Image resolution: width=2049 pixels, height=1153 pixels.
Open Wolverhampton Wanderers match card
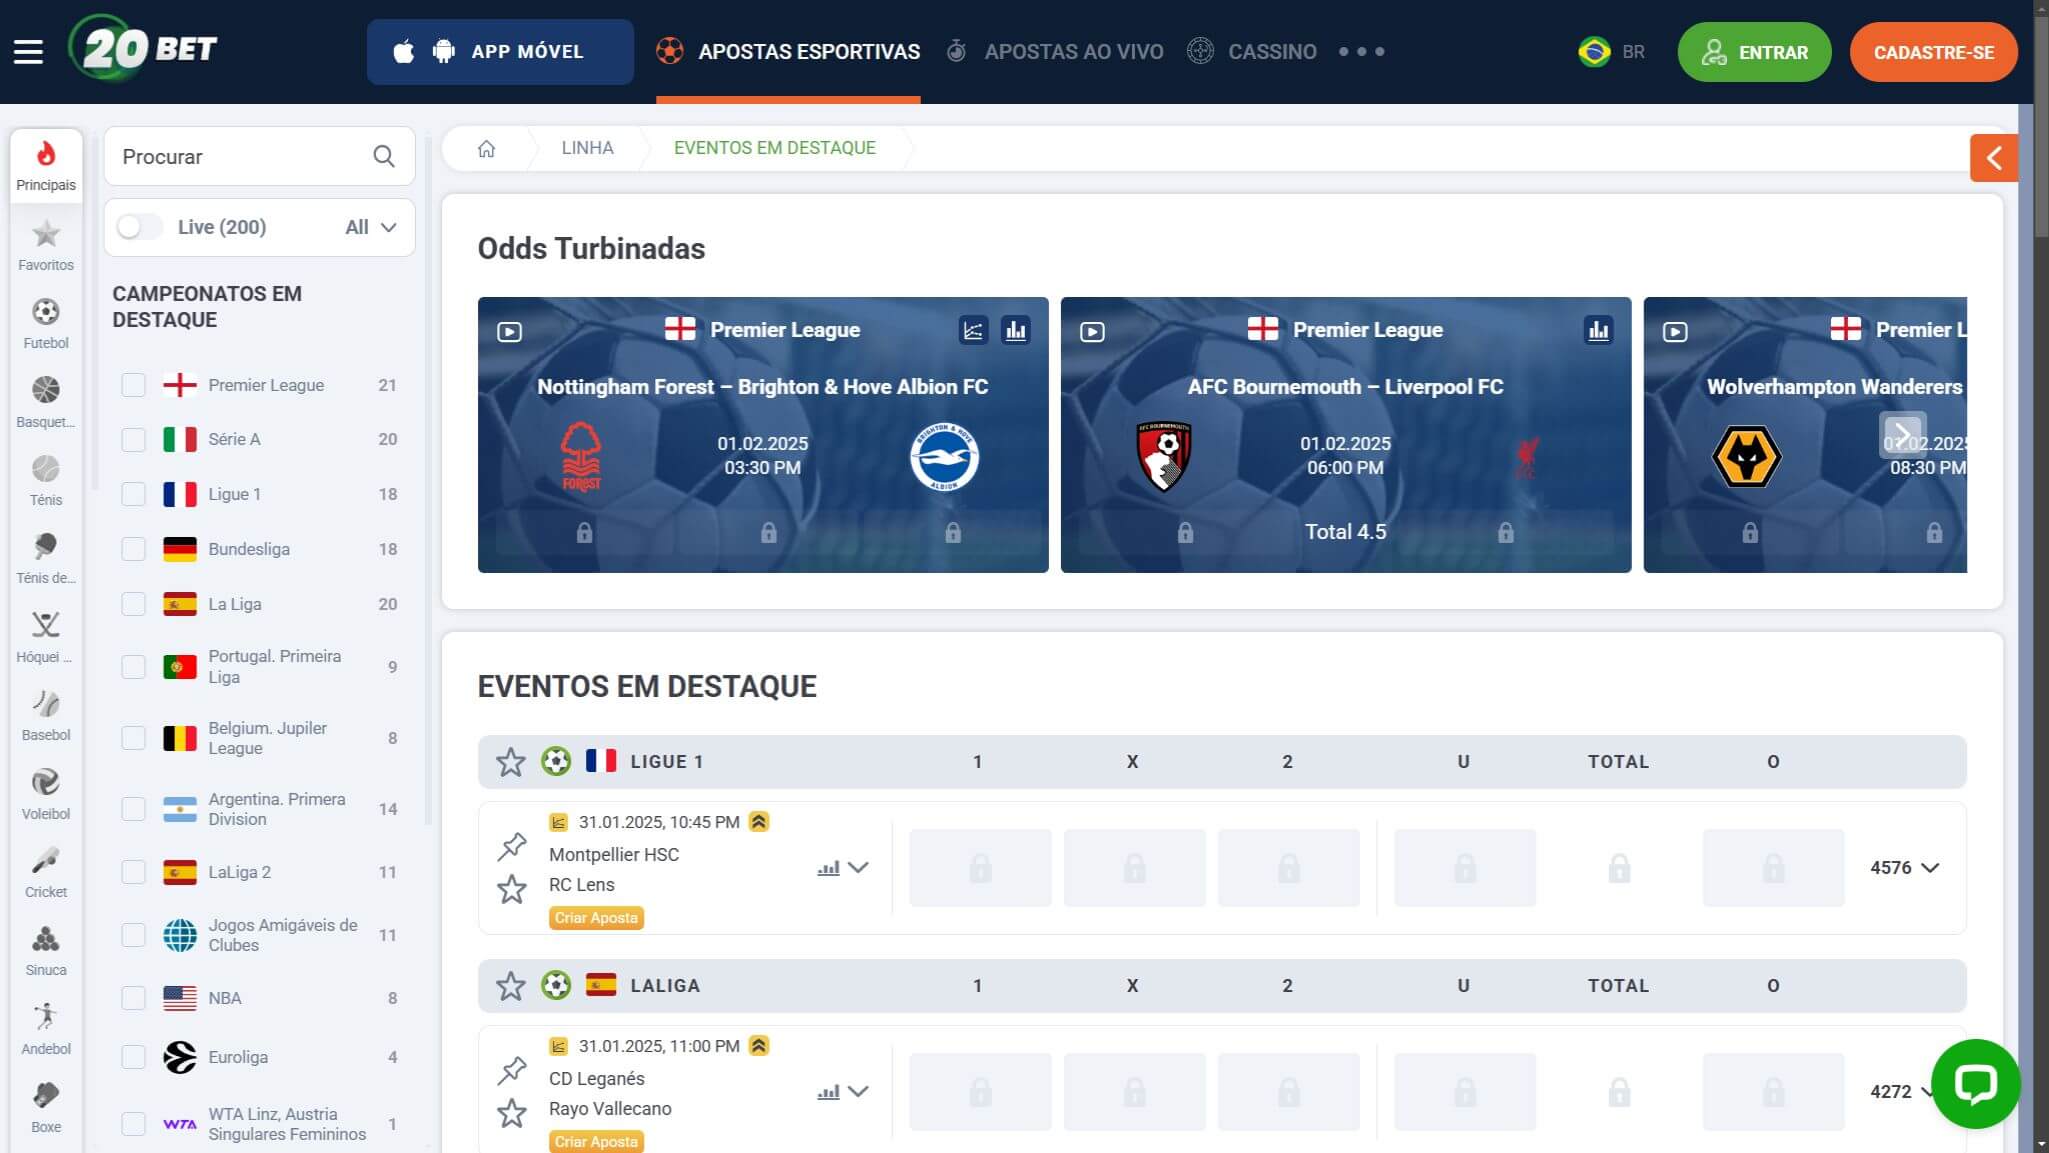pyautogui.click(x=1805, y=435)
